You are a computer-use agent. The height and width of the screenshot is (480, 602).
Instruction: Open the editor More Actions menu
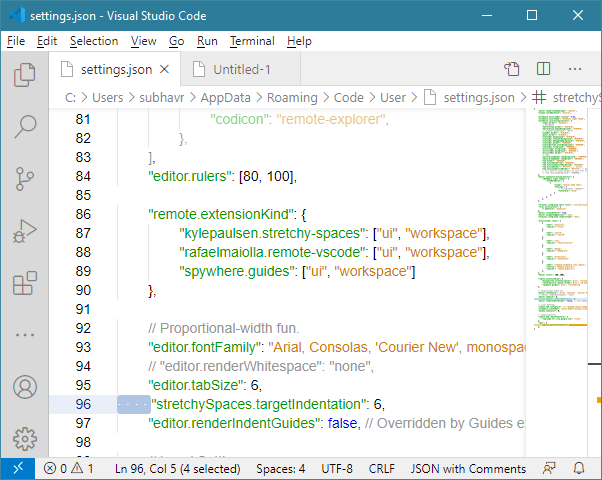(575, 69)
